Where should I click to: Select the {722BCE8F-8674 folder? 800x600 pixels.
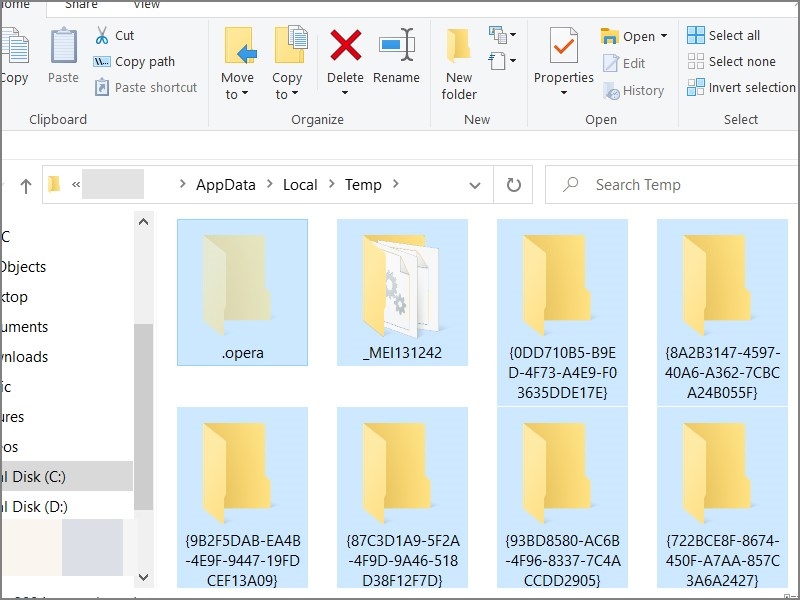tap(722, 497)
